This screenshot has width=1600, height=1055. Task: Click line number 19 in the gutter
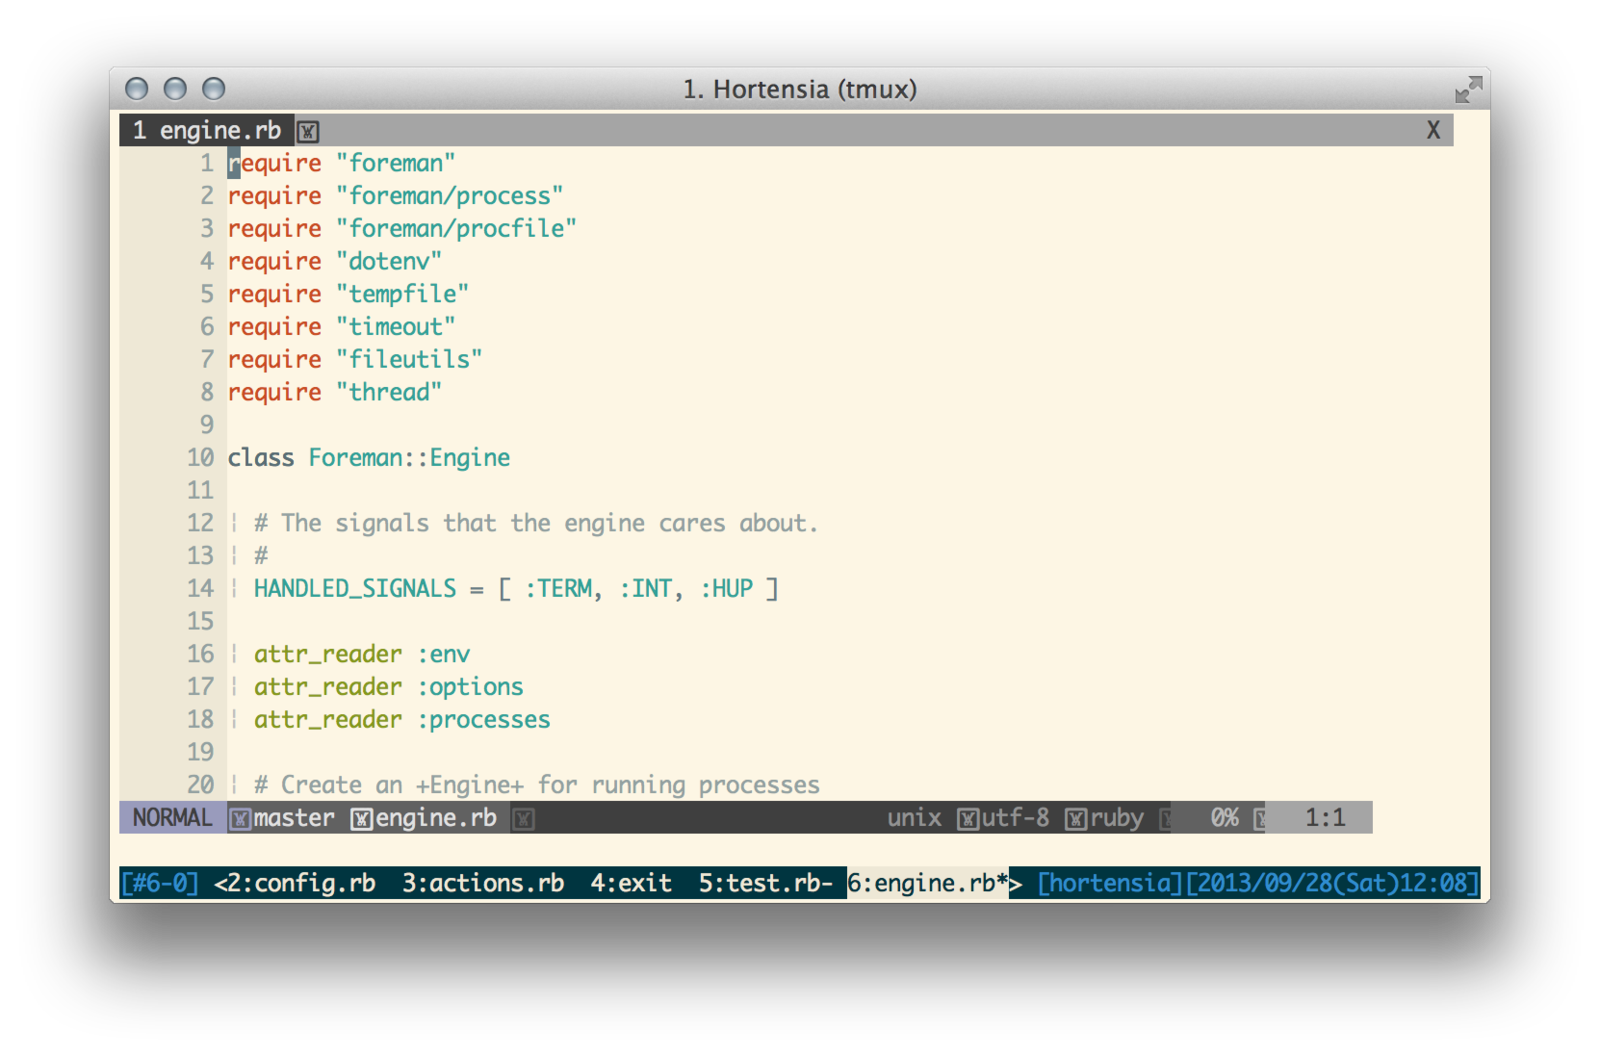[x=200, y=752]
